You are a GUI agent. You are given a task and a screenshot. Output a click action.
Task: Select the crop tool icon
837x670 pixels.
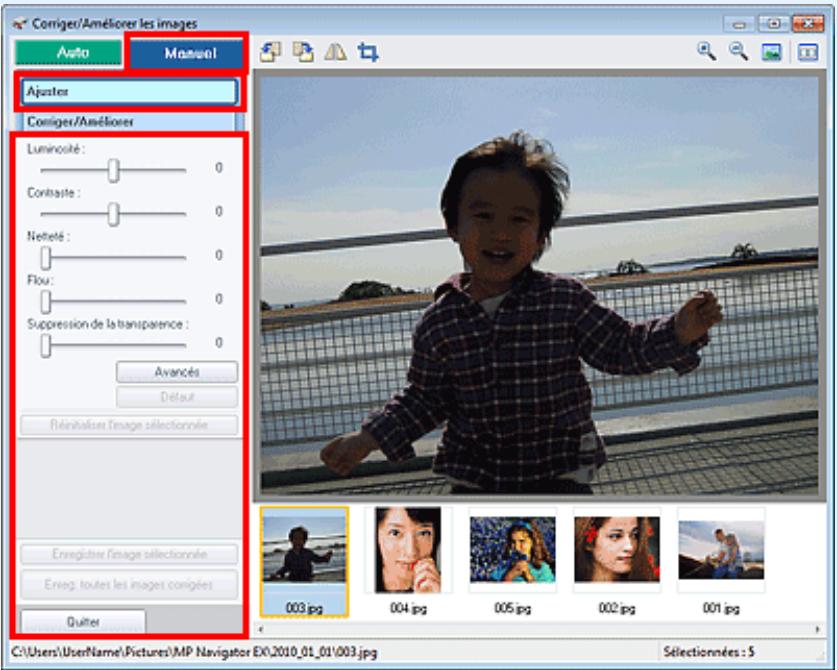click(x=368, y=52)
